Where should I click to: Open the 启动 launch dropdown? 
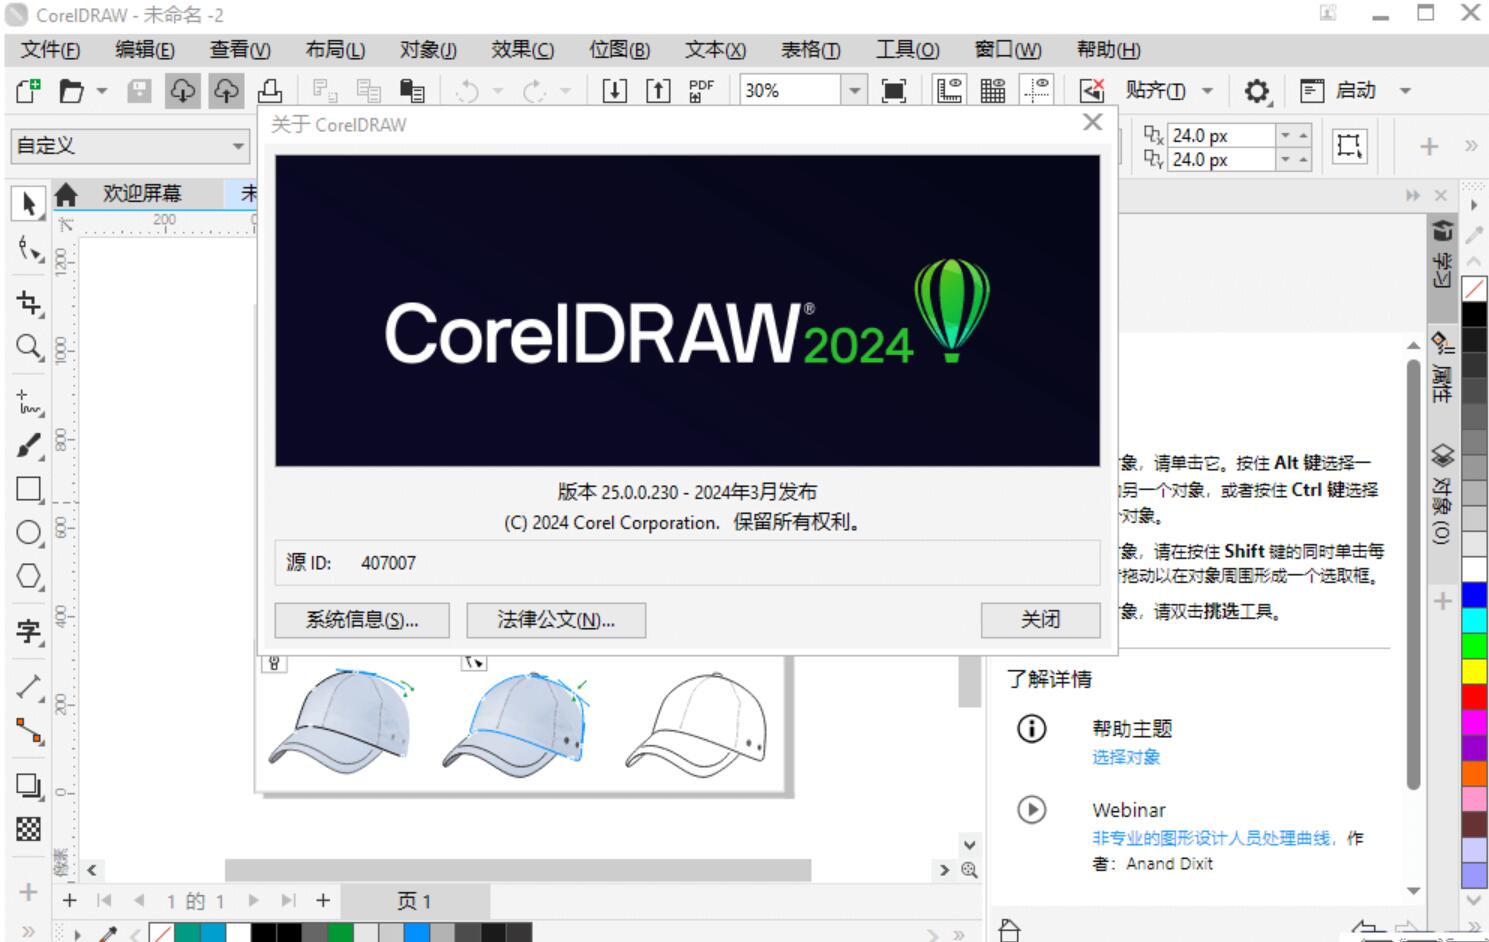pos(1405,91)
